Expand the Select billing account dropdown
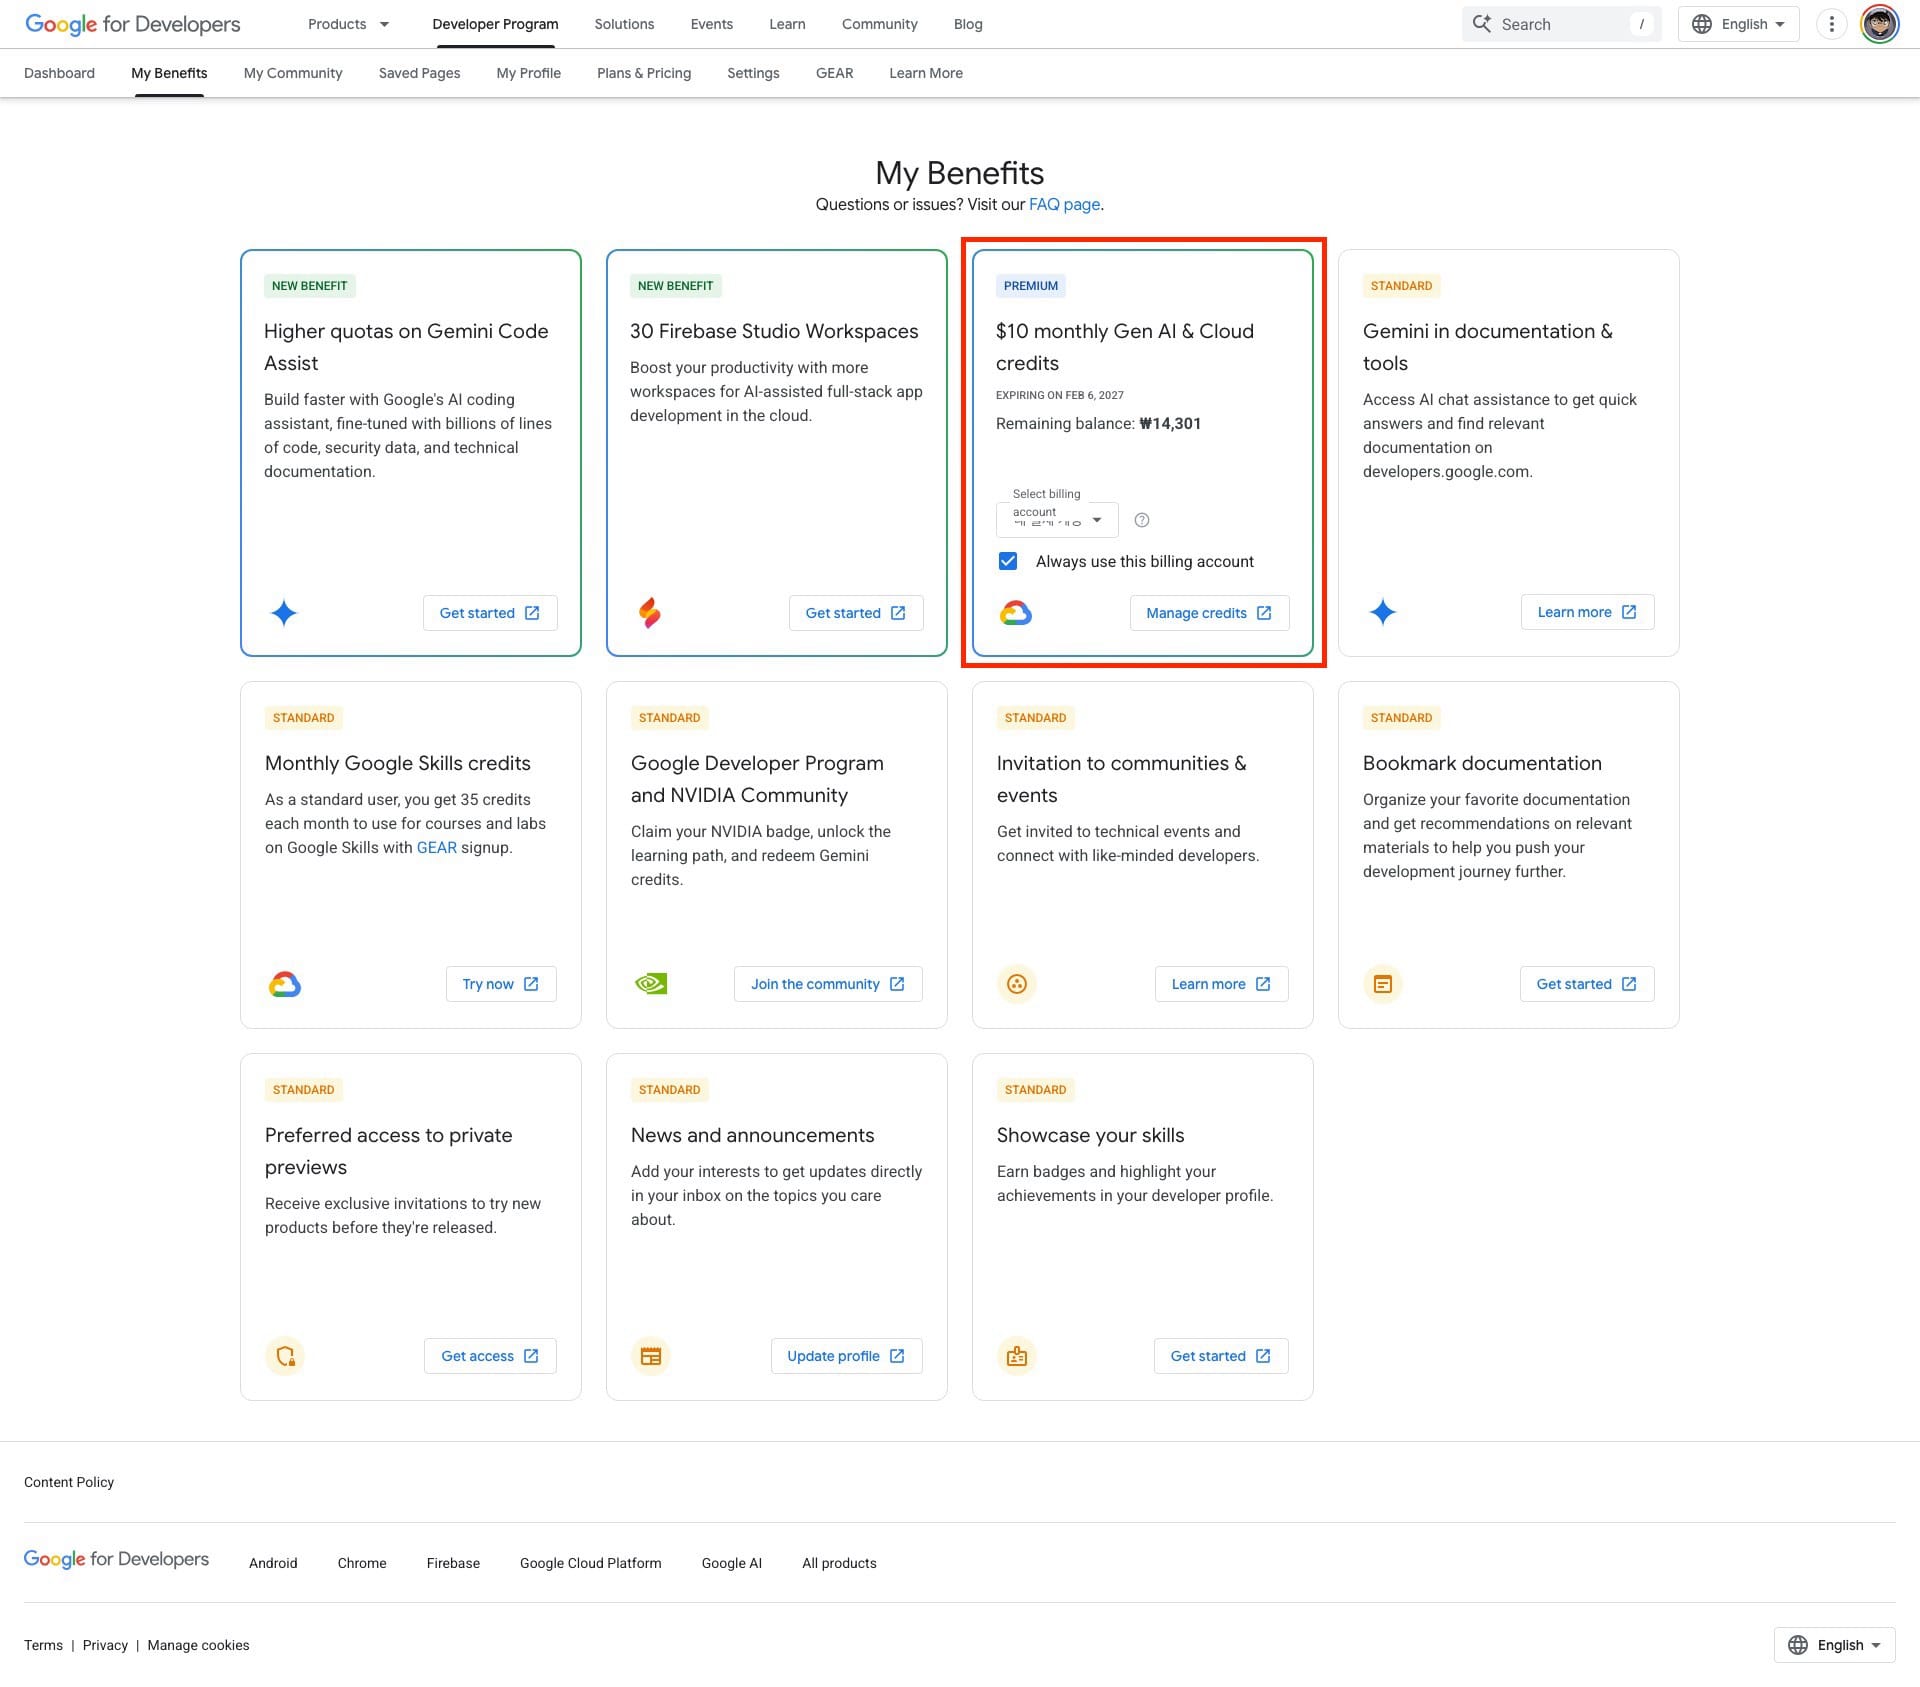Image resolution: width=1920 pixels, height=1687 pixels. 1057,520
